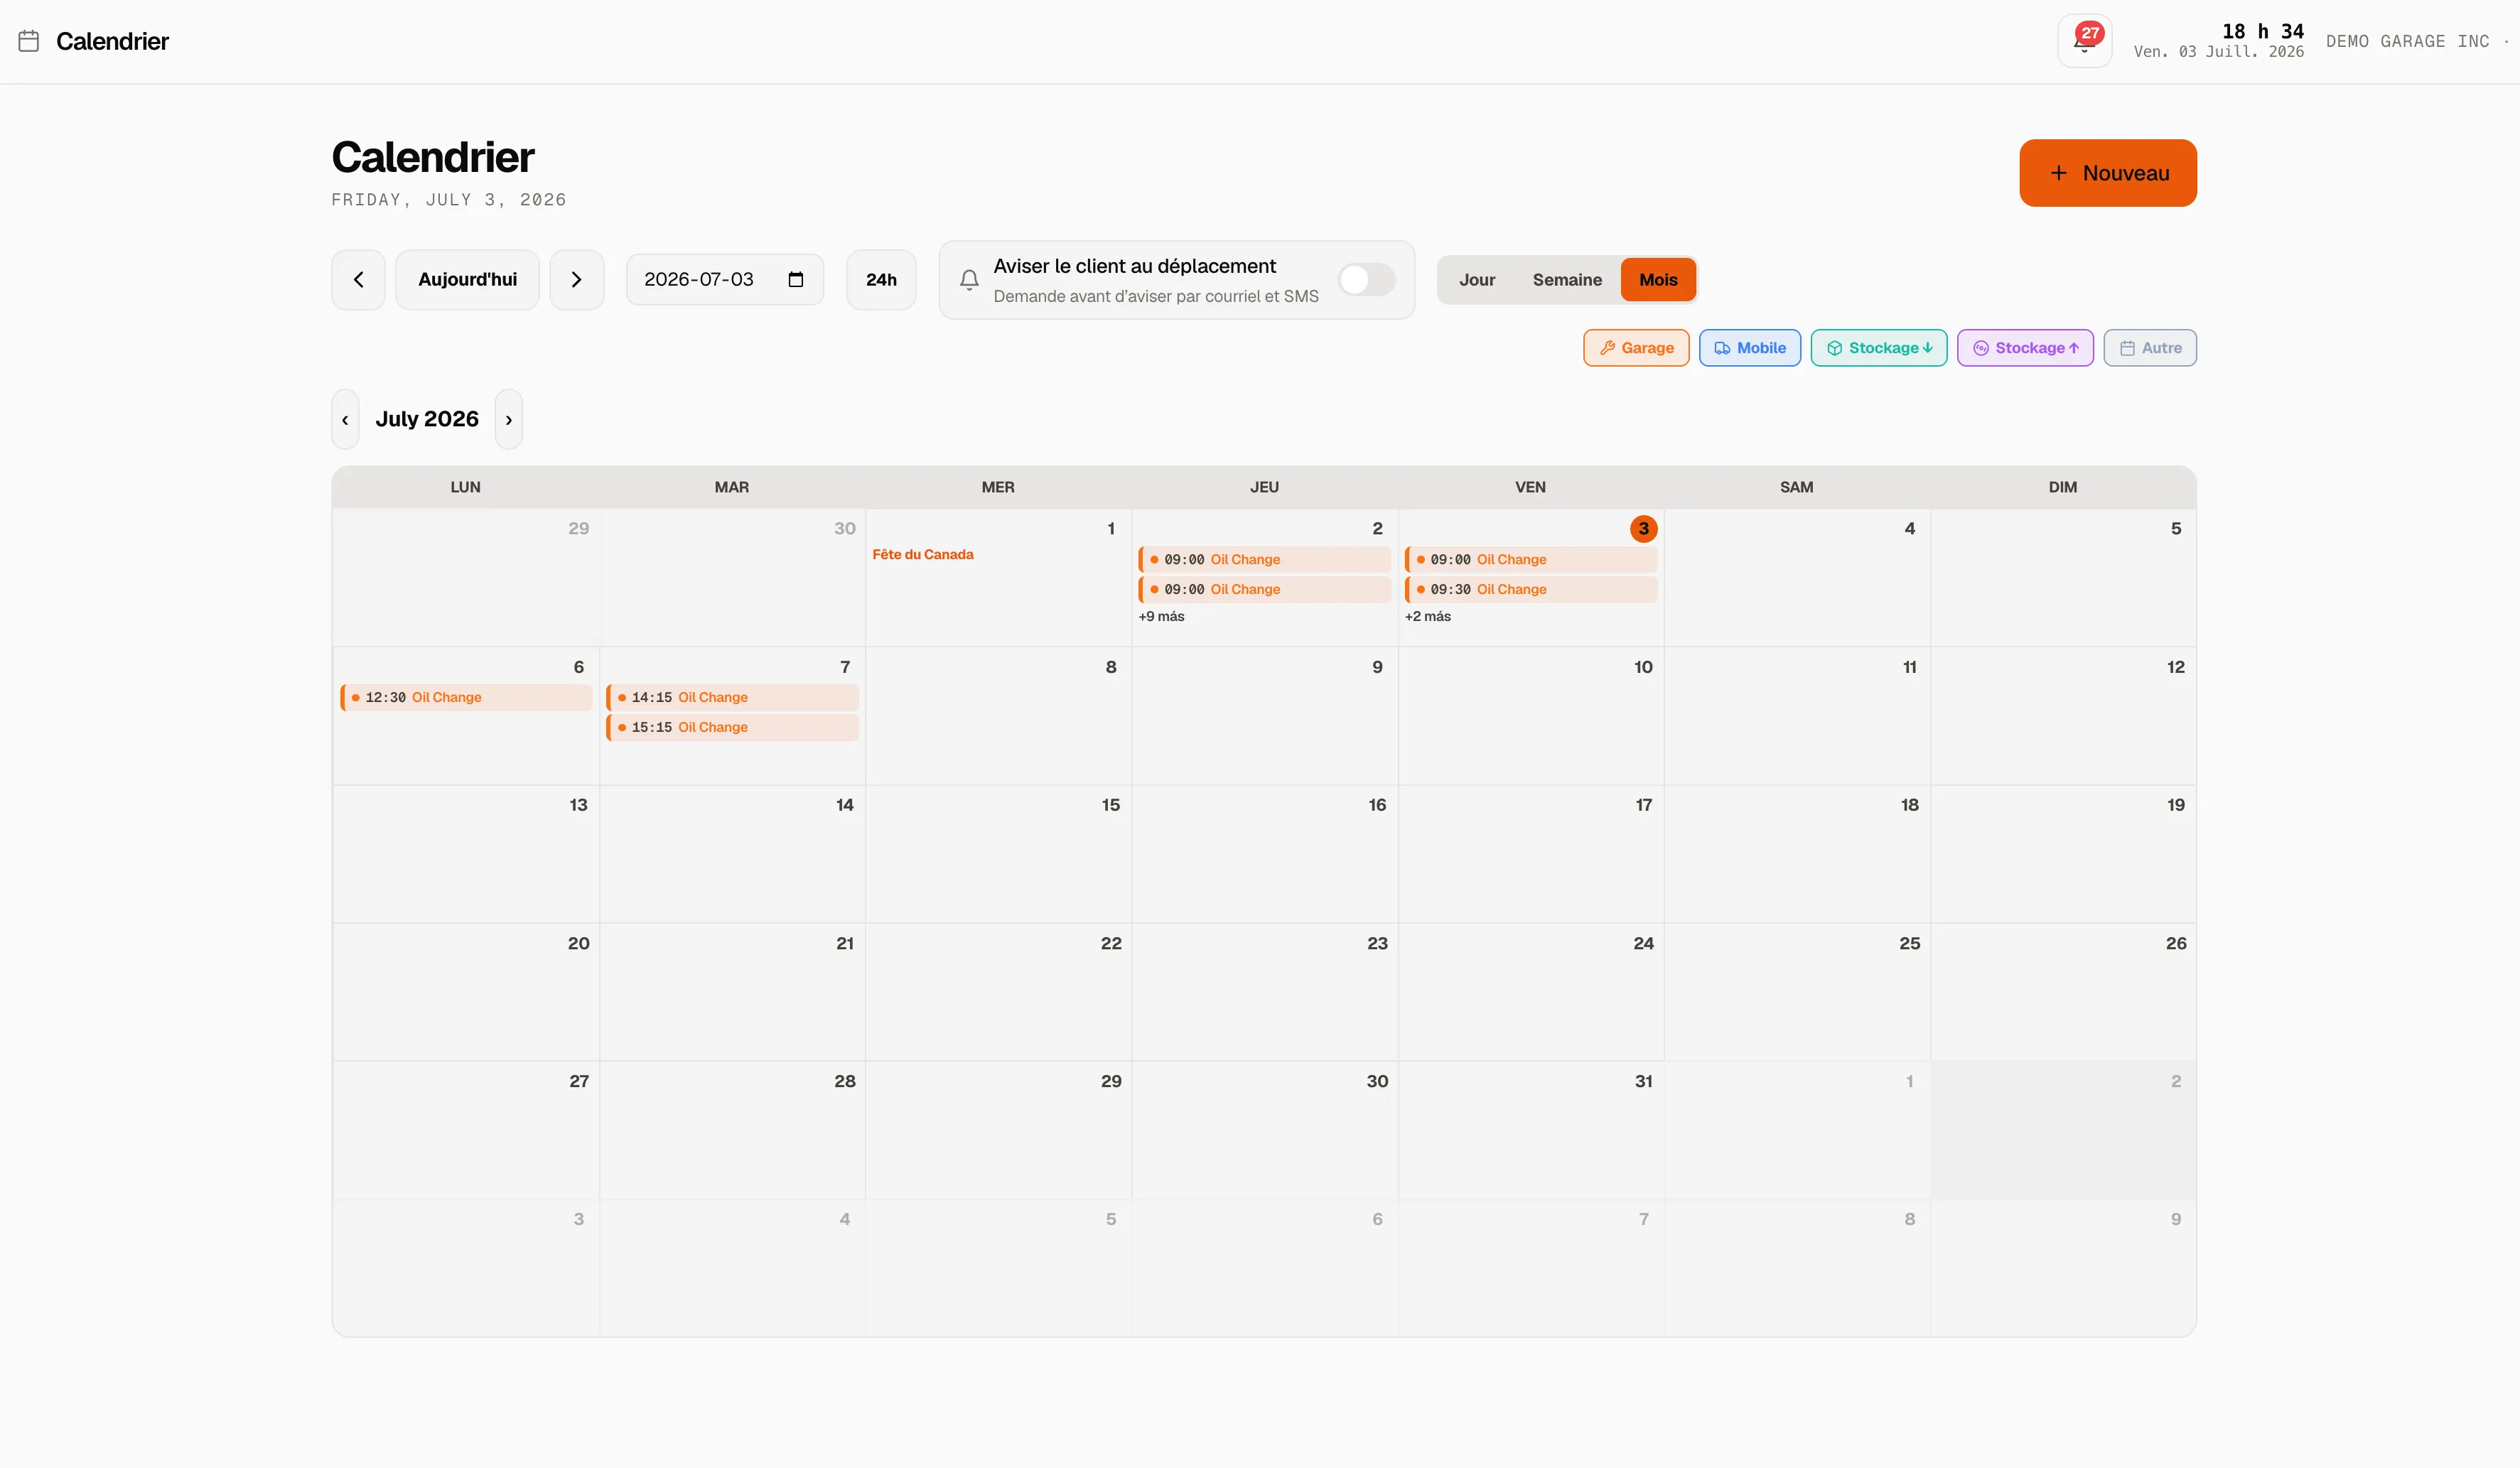This screenshot has height=1468, width=2520.
Task: Select the day cell for July 13
Action: pyautogui.click(x=466, y=854)
